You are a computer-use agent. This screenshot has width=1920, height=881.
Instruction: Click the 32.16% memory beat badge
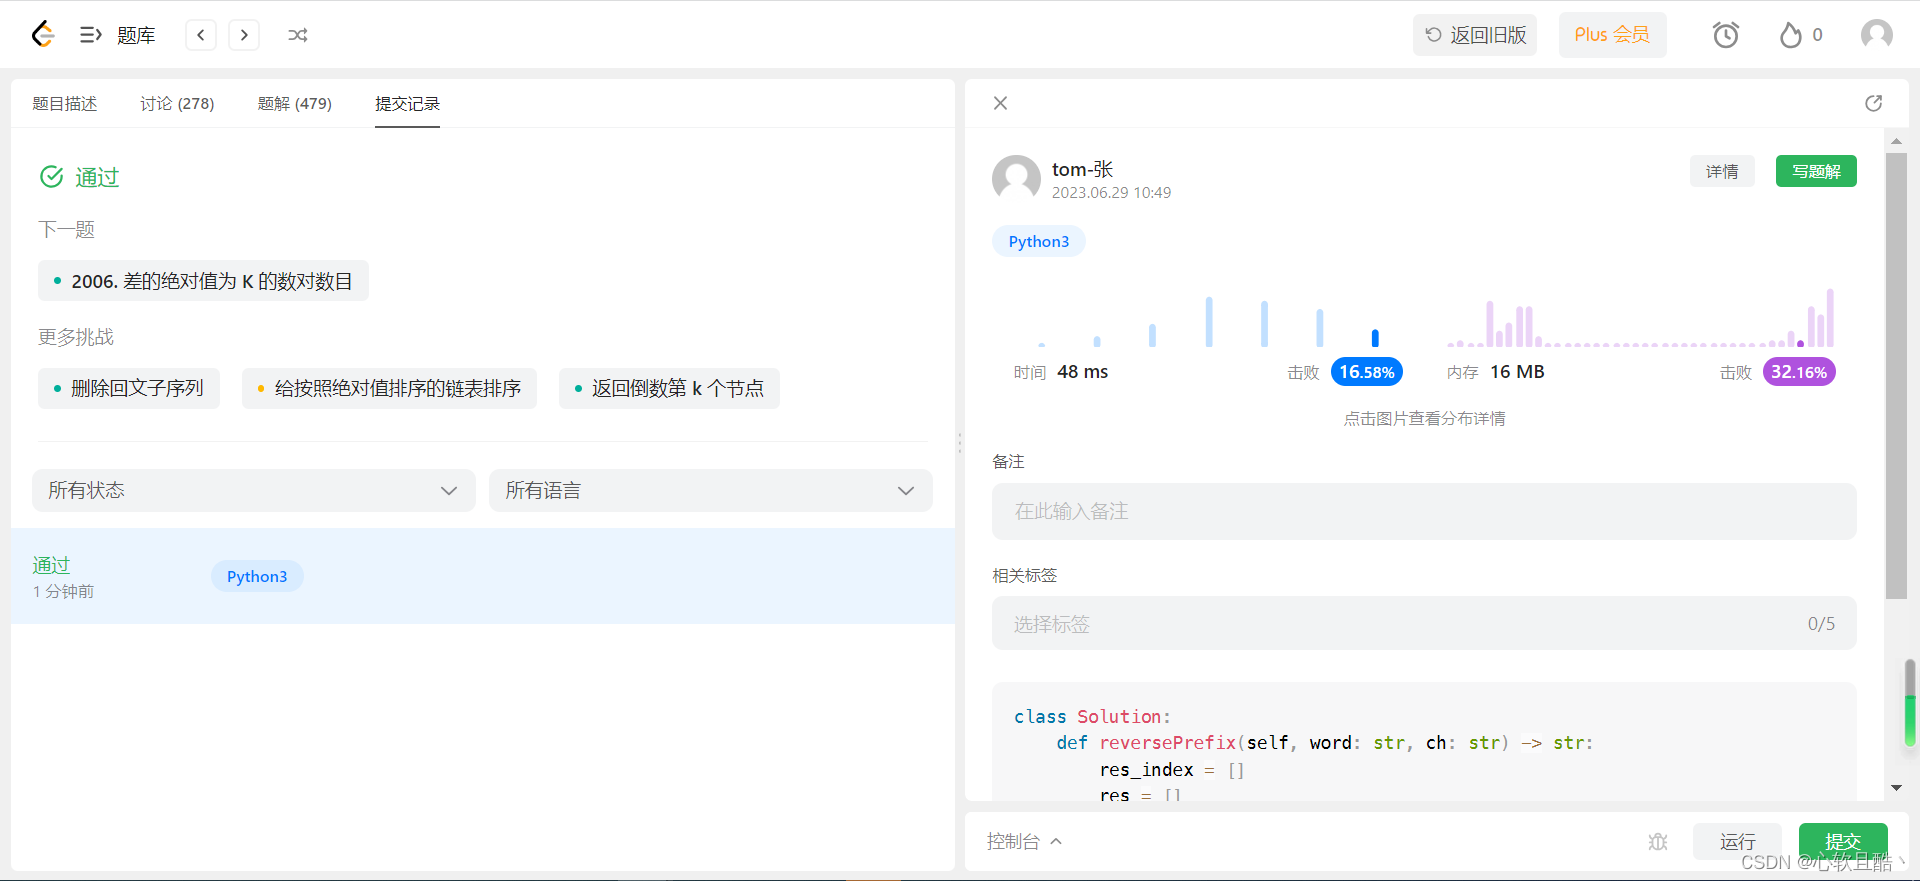(1799, 372)
